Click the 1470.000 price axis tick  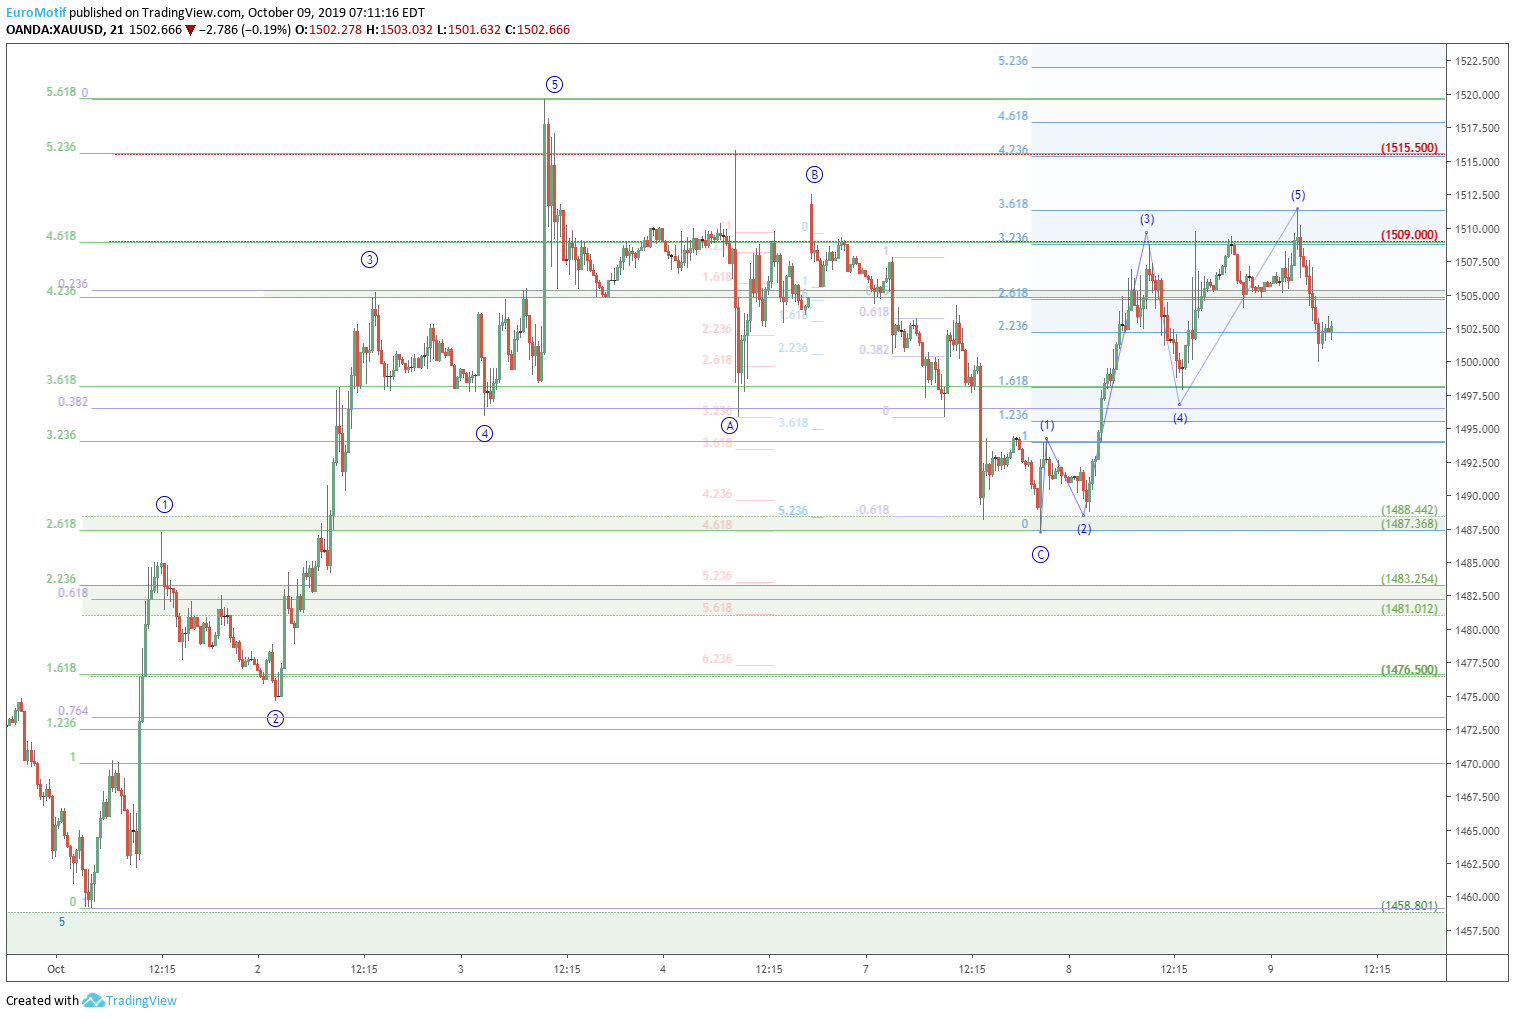coord(1478,764)
